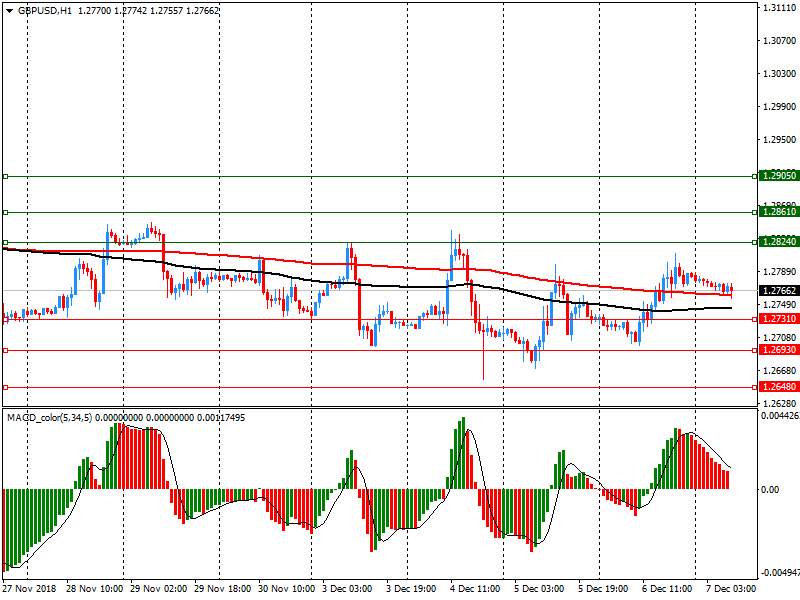
Task: Click the 1.27490 price scale value
Action: 780,305
